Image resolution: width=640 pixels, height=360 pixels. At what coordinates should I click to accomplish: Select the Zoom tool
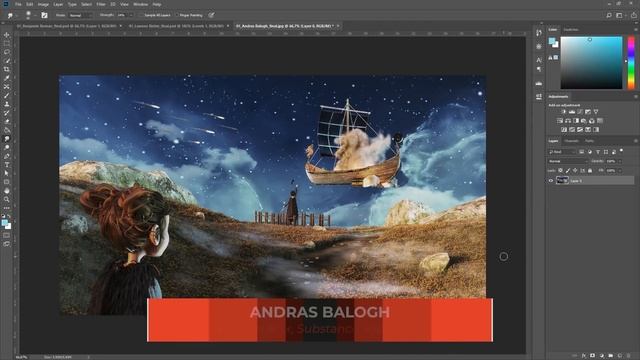[7, 199]
